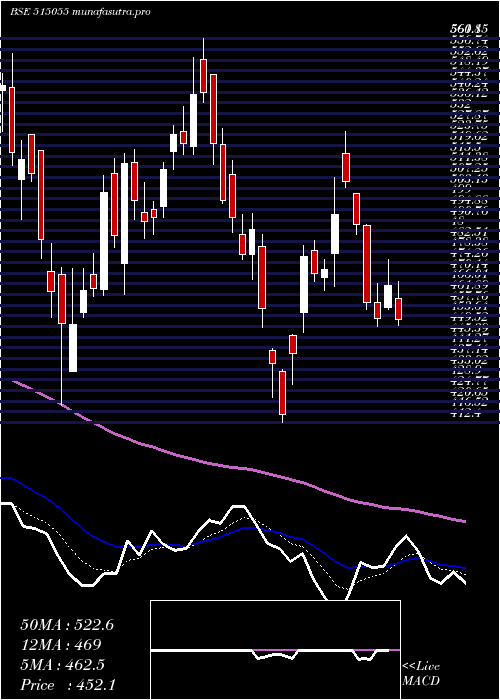
Task: Click the 'BSE 515055 munafasutra.pro' chart title
Action: click(x=81, y=12)
